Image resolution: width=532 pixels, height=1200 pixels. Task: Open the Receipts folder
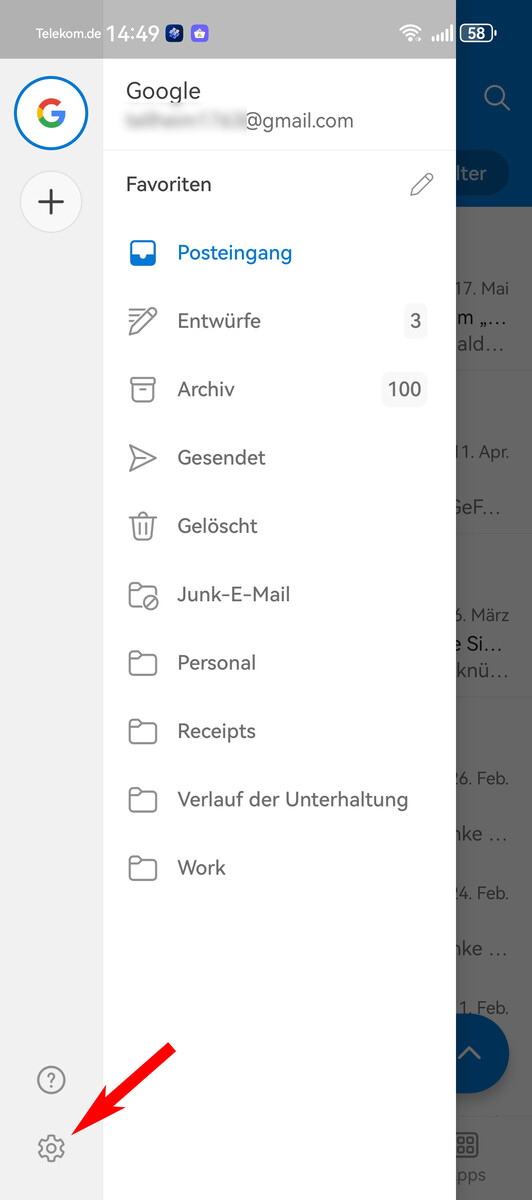[x=279, y=731]
